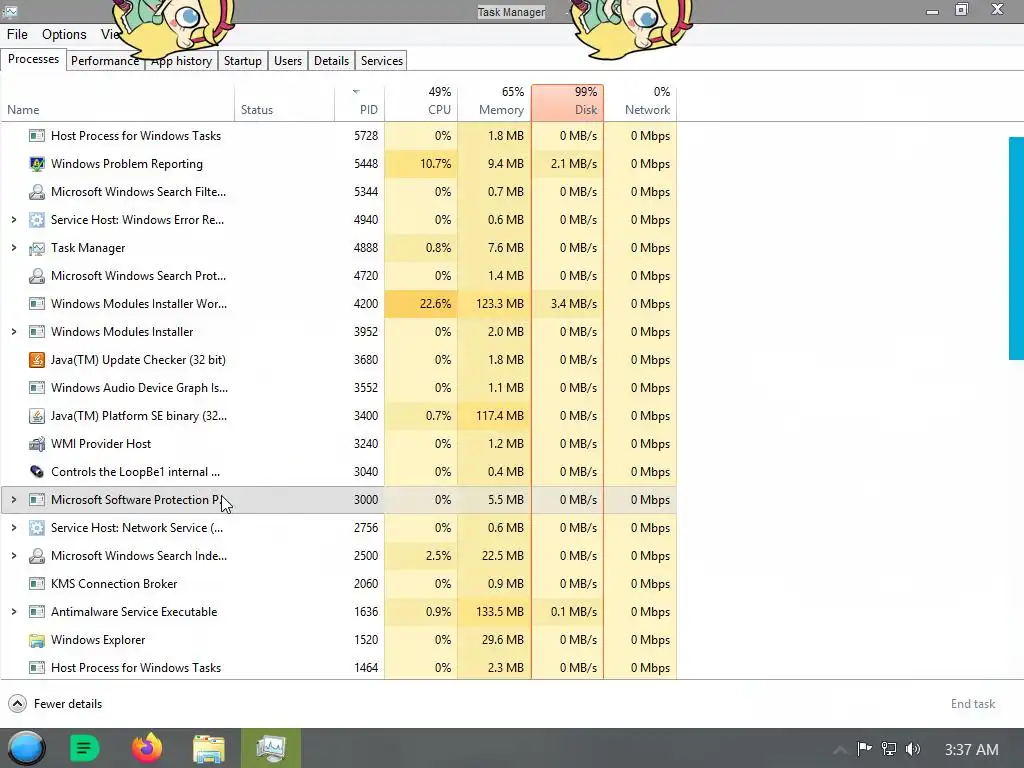Open the Options menu

click(64, 35)
